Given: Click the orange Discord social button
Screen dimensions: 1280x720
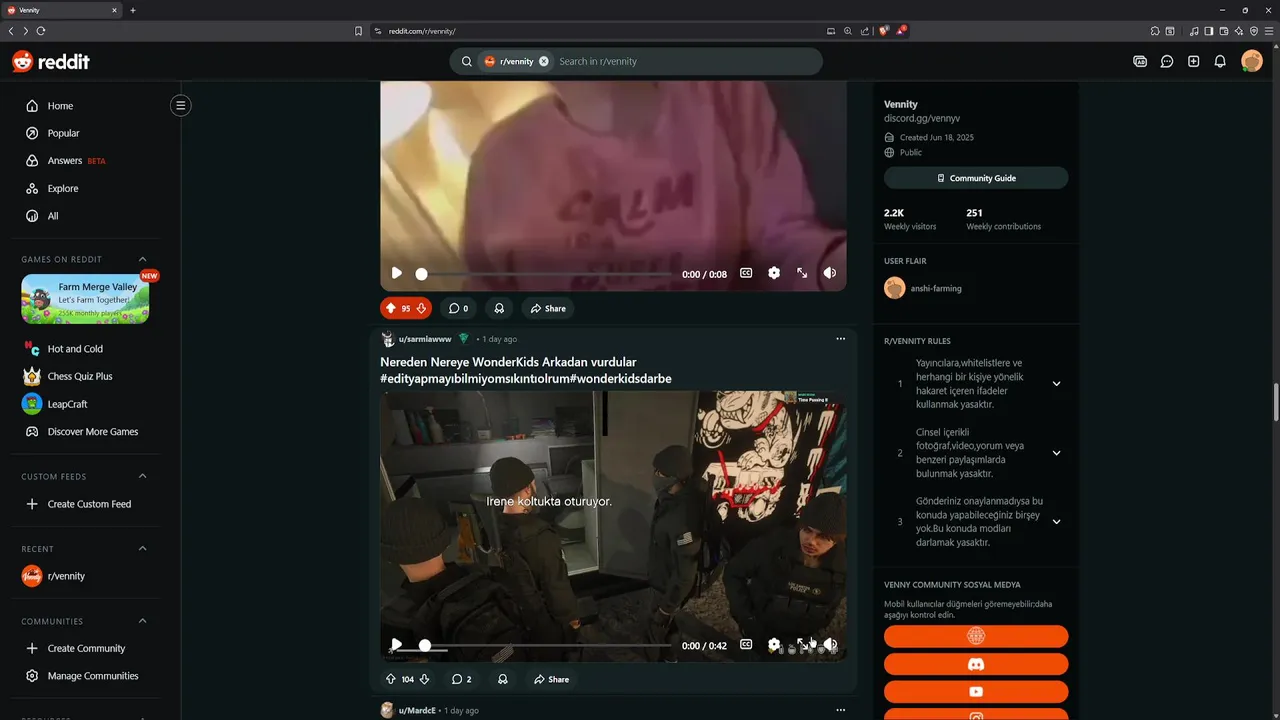Looking at the screenshot, I should tap(976, 664).
